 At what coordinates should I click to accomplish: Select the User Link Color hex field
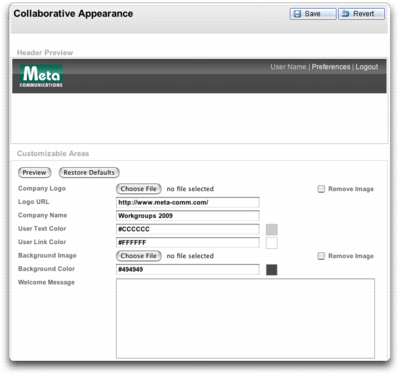188,243
